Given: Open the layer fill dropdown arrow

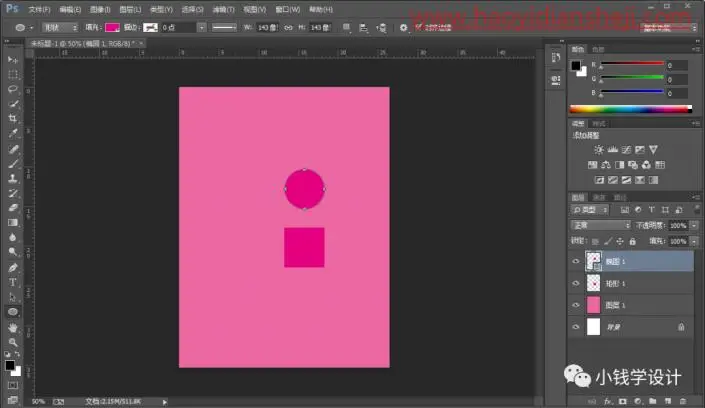Looking at the screenshot, I should pyautogui.click(x=694, y=242).
